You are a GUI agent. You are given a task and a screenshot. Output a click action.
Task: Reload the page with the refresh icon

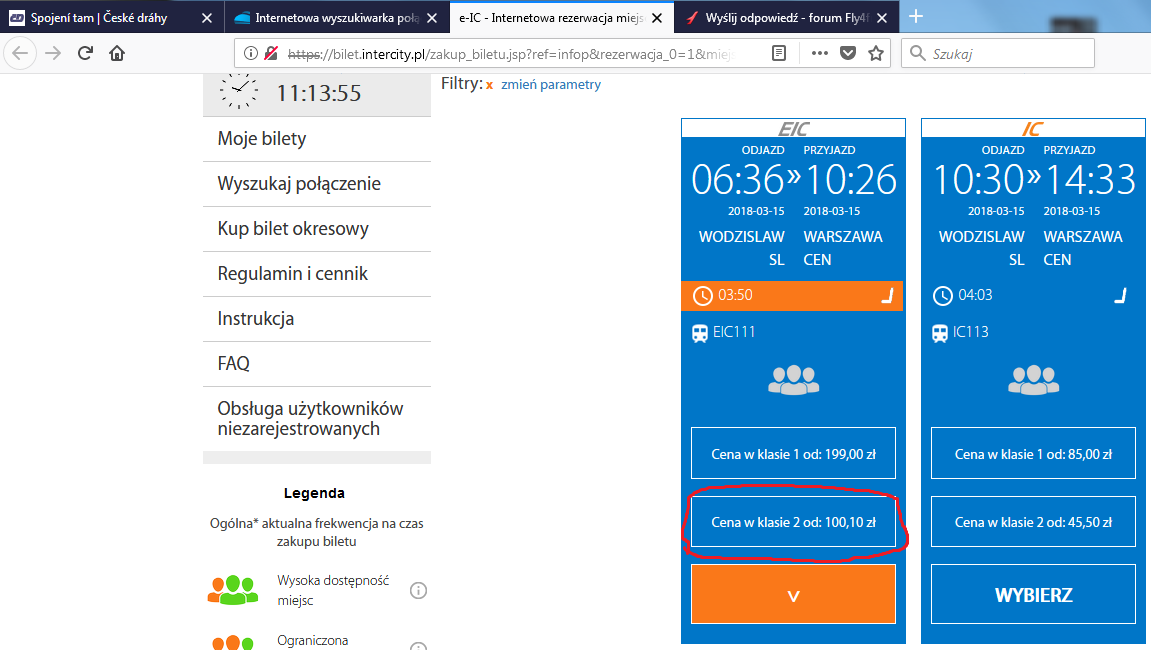pyautogui.click(x=85, y=53)
